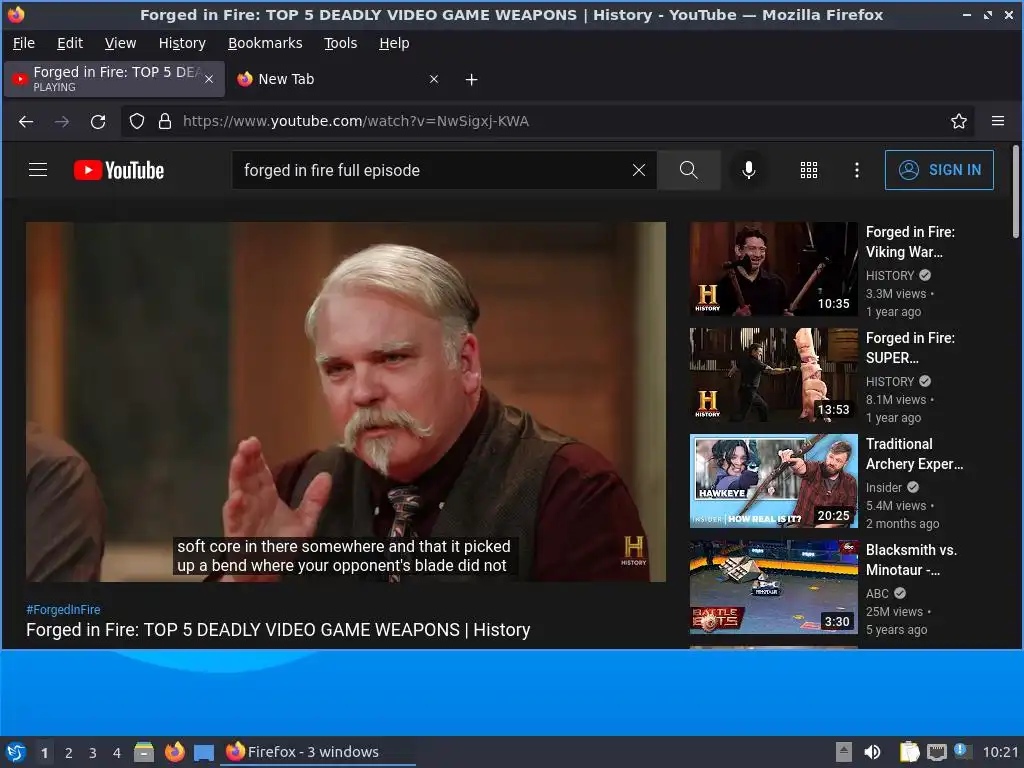Open Forged in Fire: SUPER video title

point(910,347)
